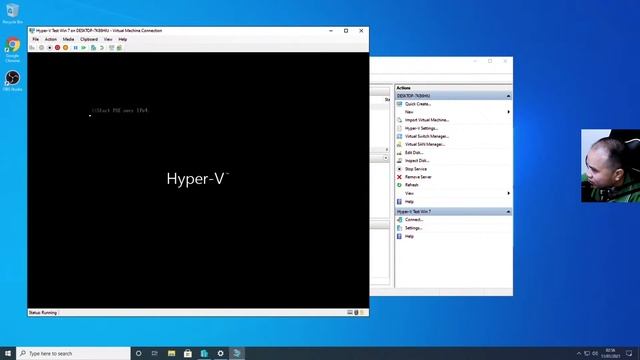Show hidden system tray icons
Screen dimensions: 640x360
[579, 353]
